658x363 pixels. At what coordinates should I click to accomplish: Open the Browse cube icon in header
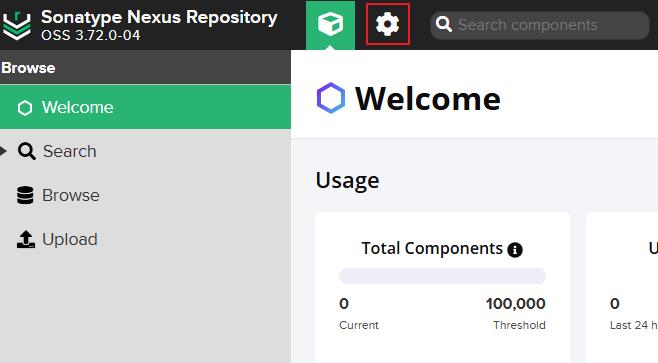(330, 25)
